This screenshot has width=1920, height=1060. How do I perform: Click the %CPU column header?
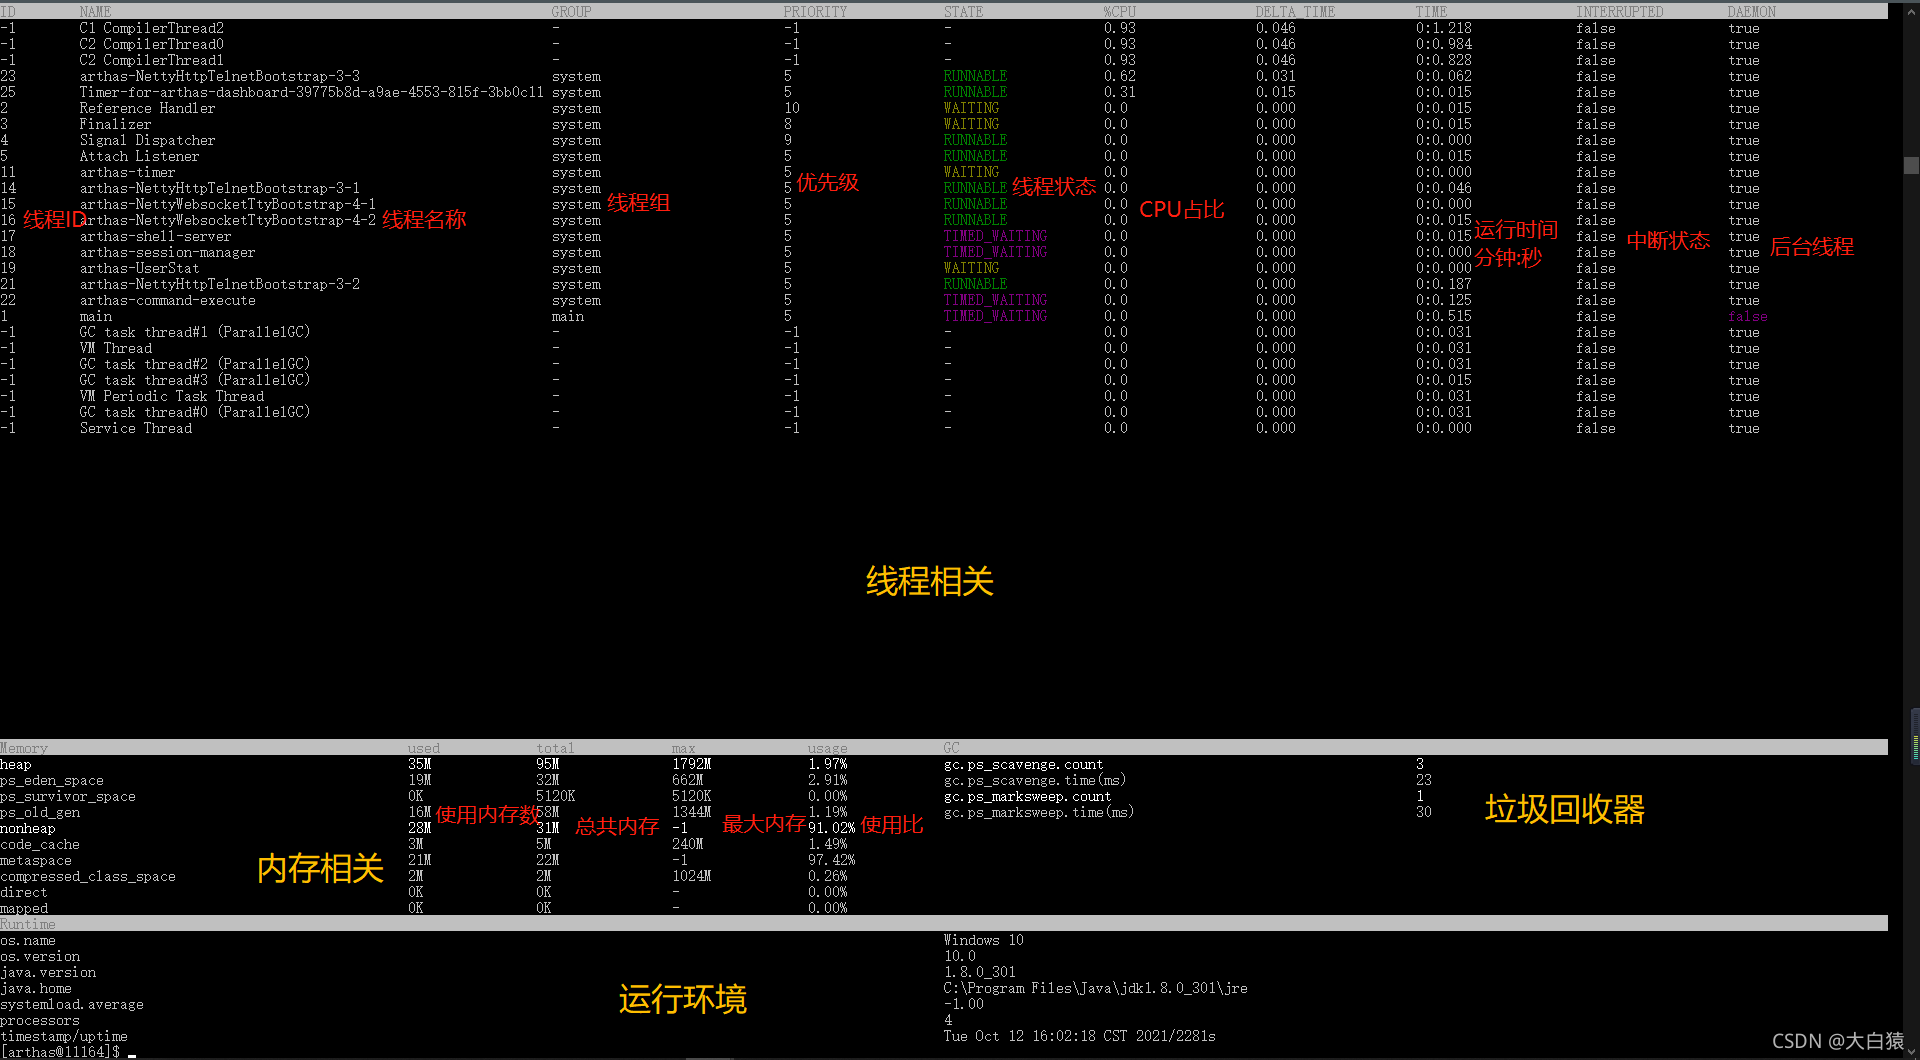click(x=1119, y=12)
